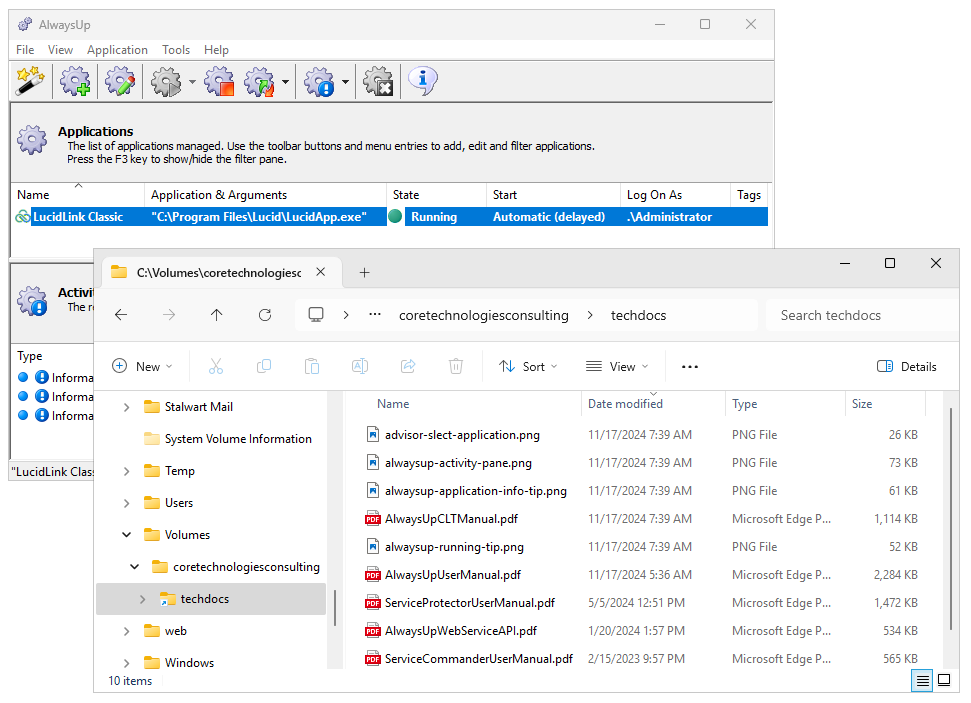Select the Windows folder in tree
971x703 pixels.
pos(179,662)
